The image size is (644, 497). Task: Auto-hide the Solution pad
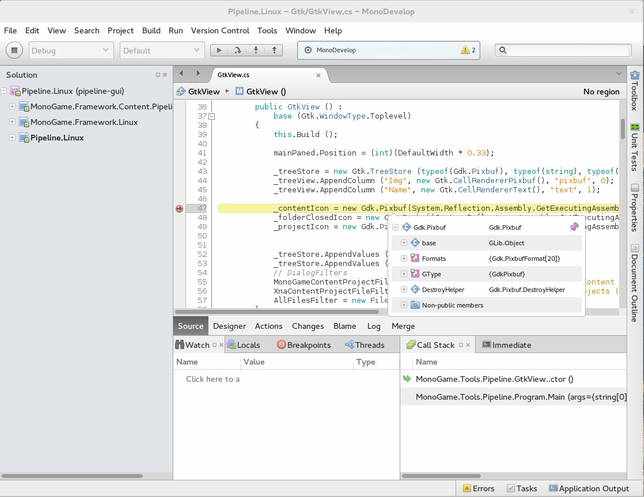click(x=158, y=75)
